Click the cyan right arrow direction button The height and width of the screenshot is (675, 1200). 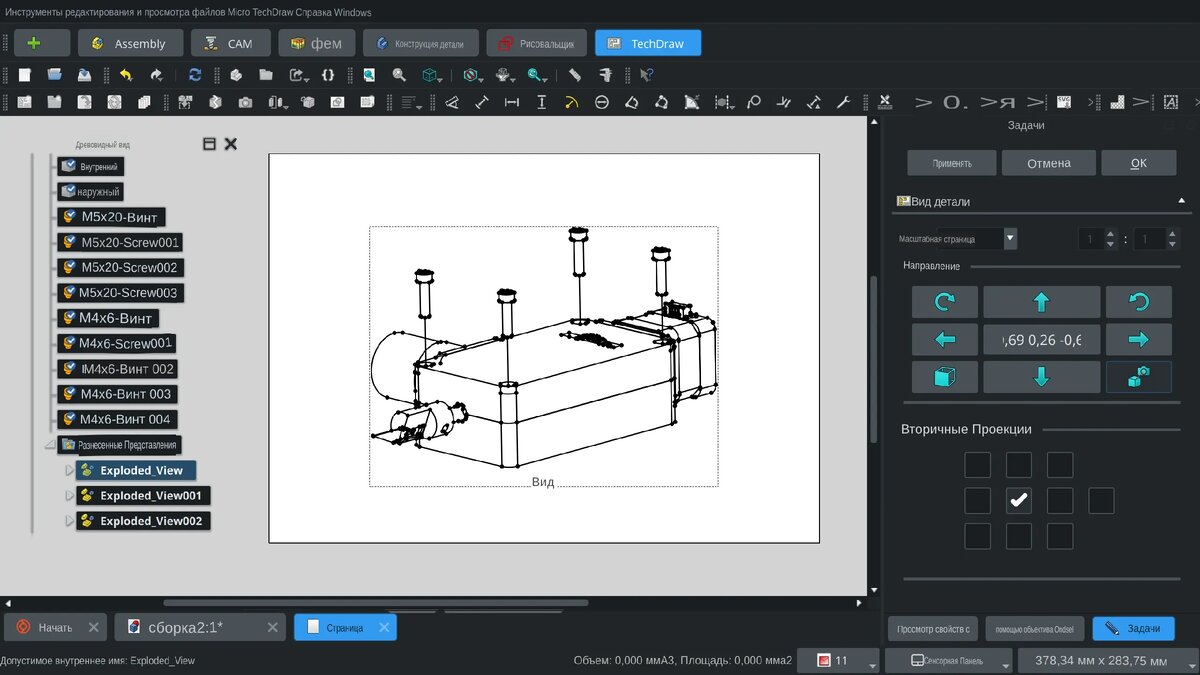1138,340
